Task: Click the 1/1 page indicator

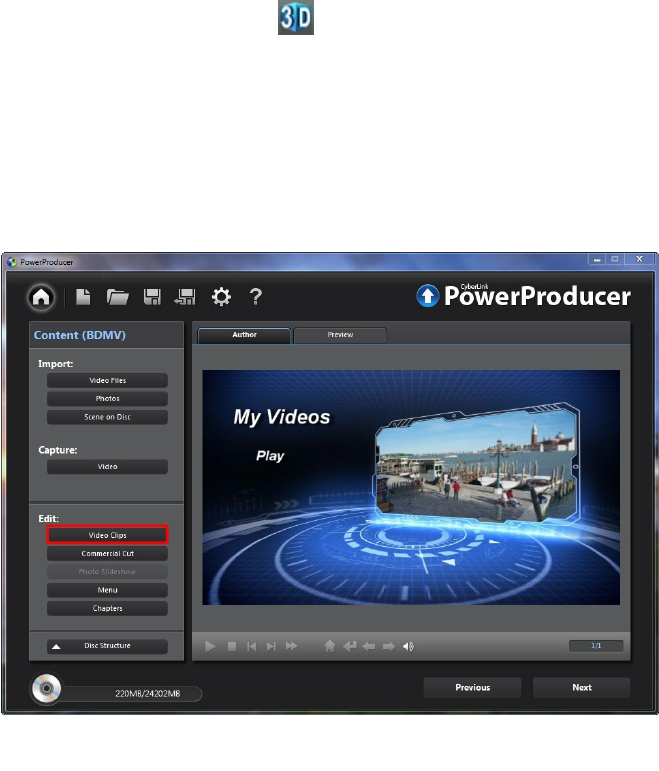Action: click(596, 646)
